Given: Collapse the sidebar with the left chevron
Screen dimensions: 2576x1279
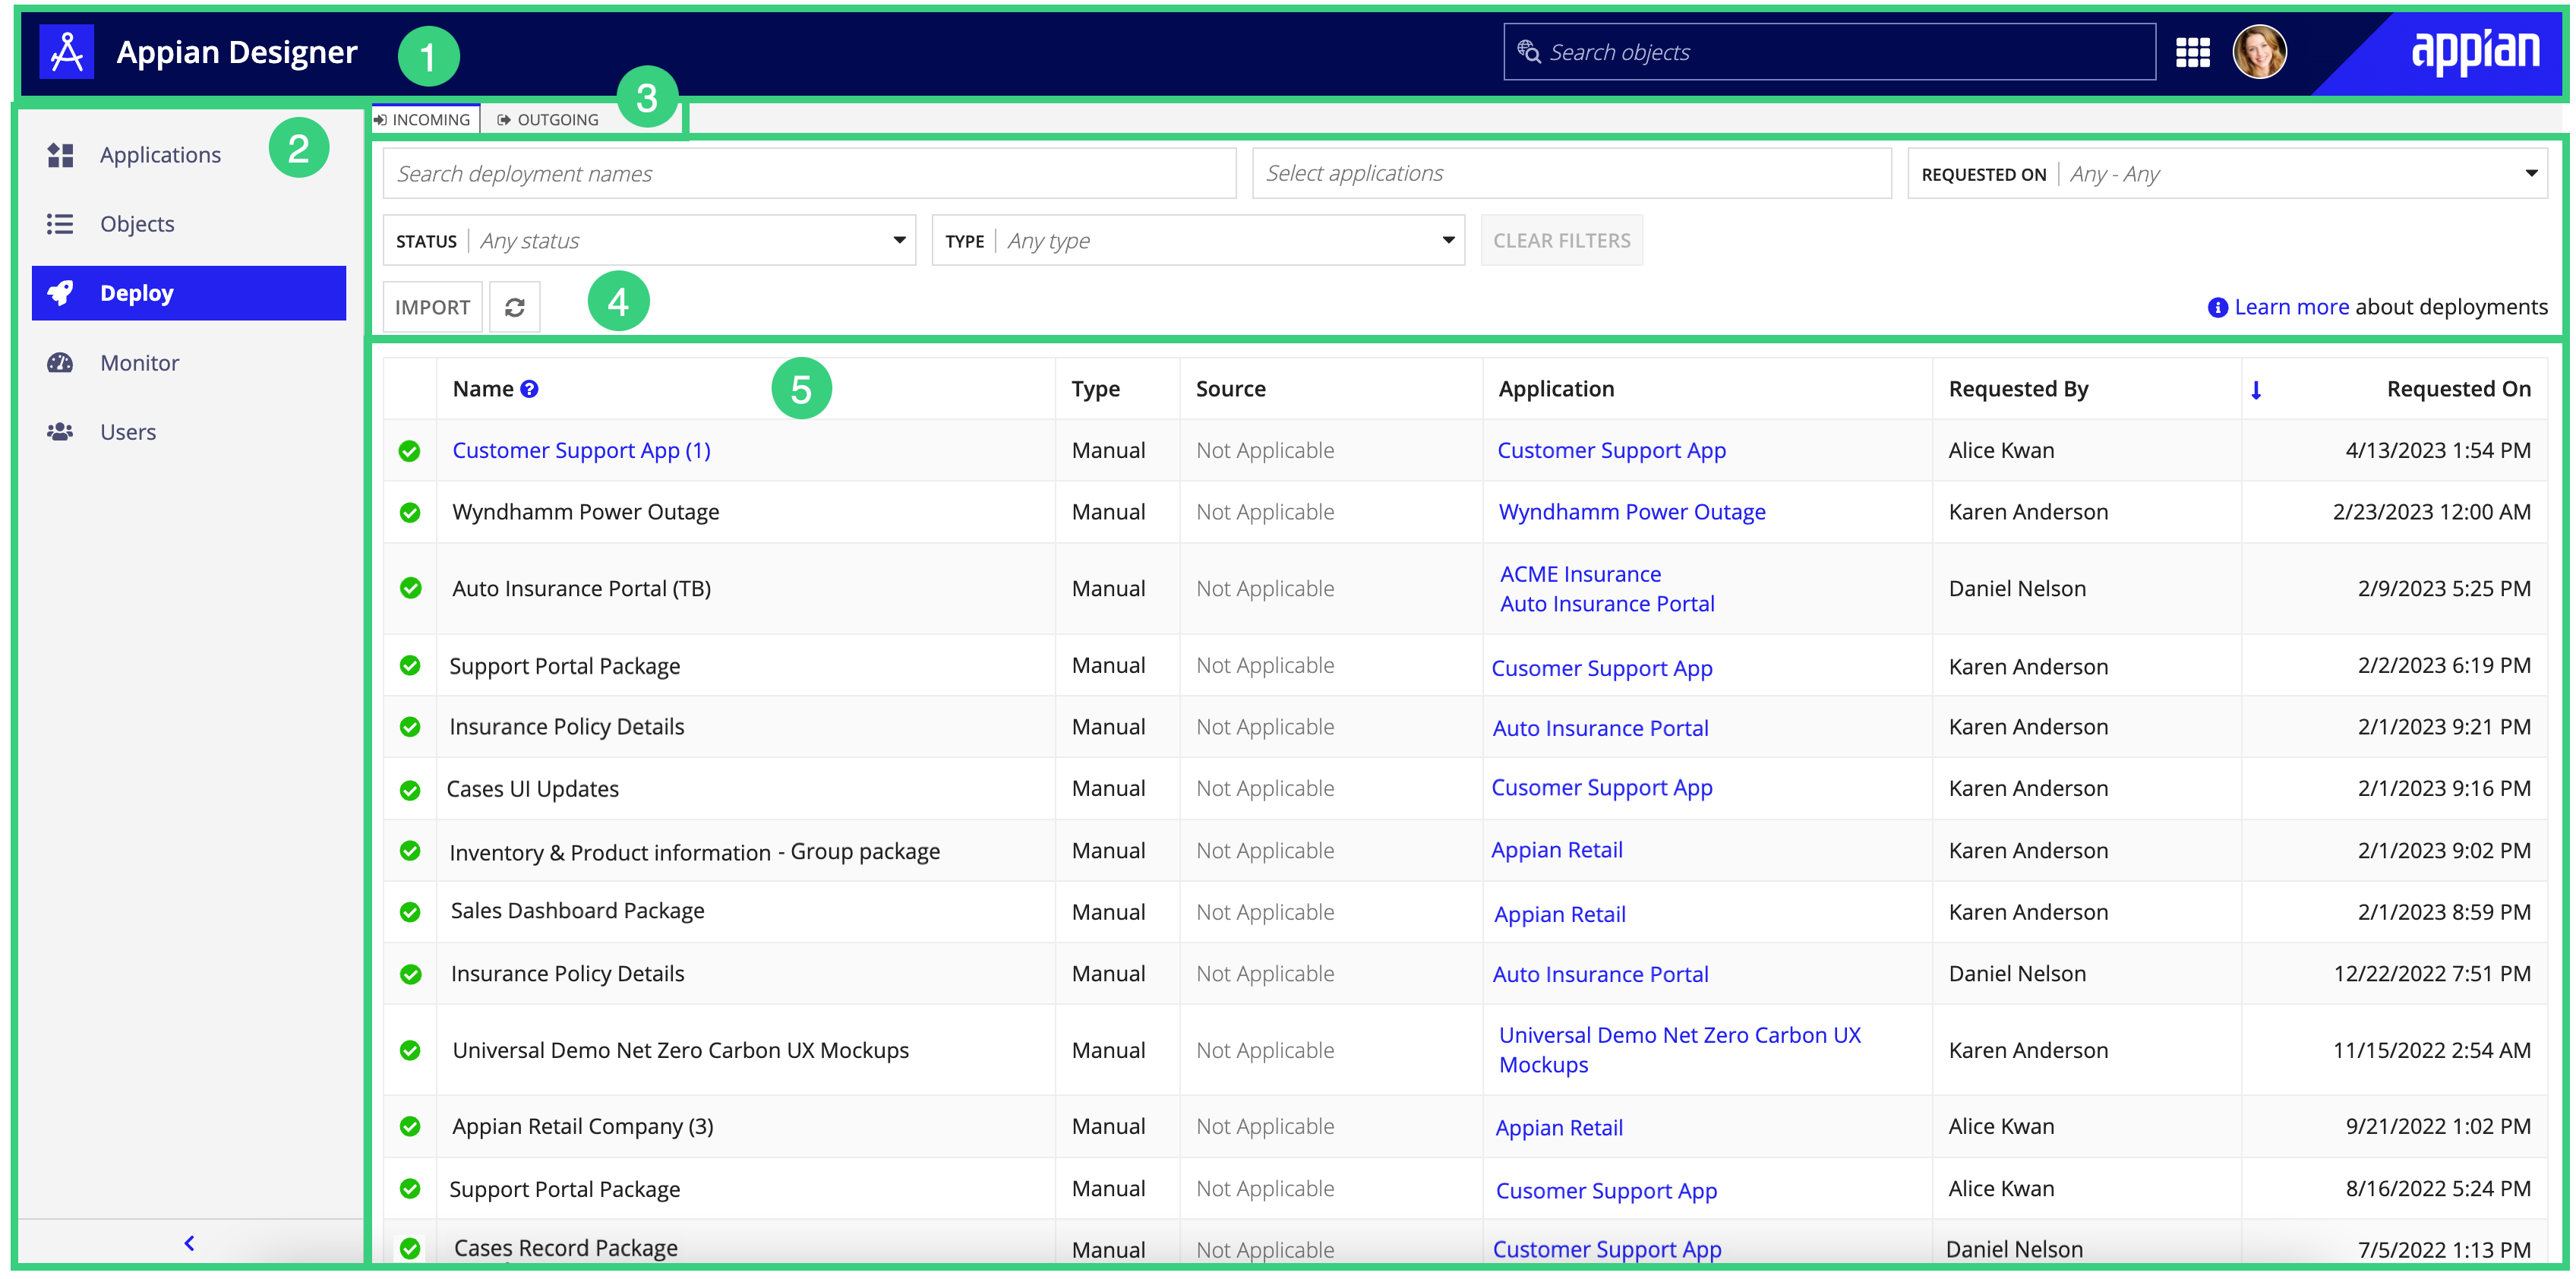Looking at the screenshot, I should point(189,1243).
